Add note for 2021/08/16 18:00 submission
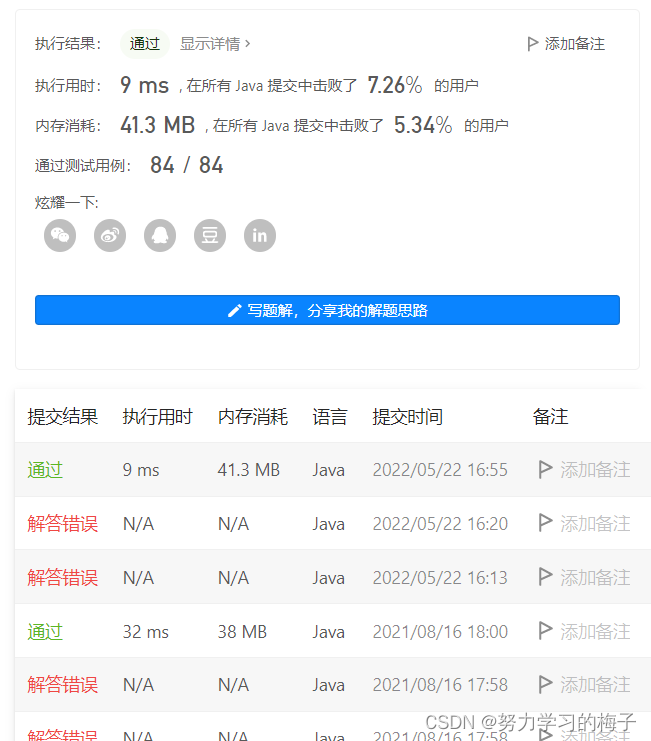This screenshot has width=651, height=741. tap(595, 631)
